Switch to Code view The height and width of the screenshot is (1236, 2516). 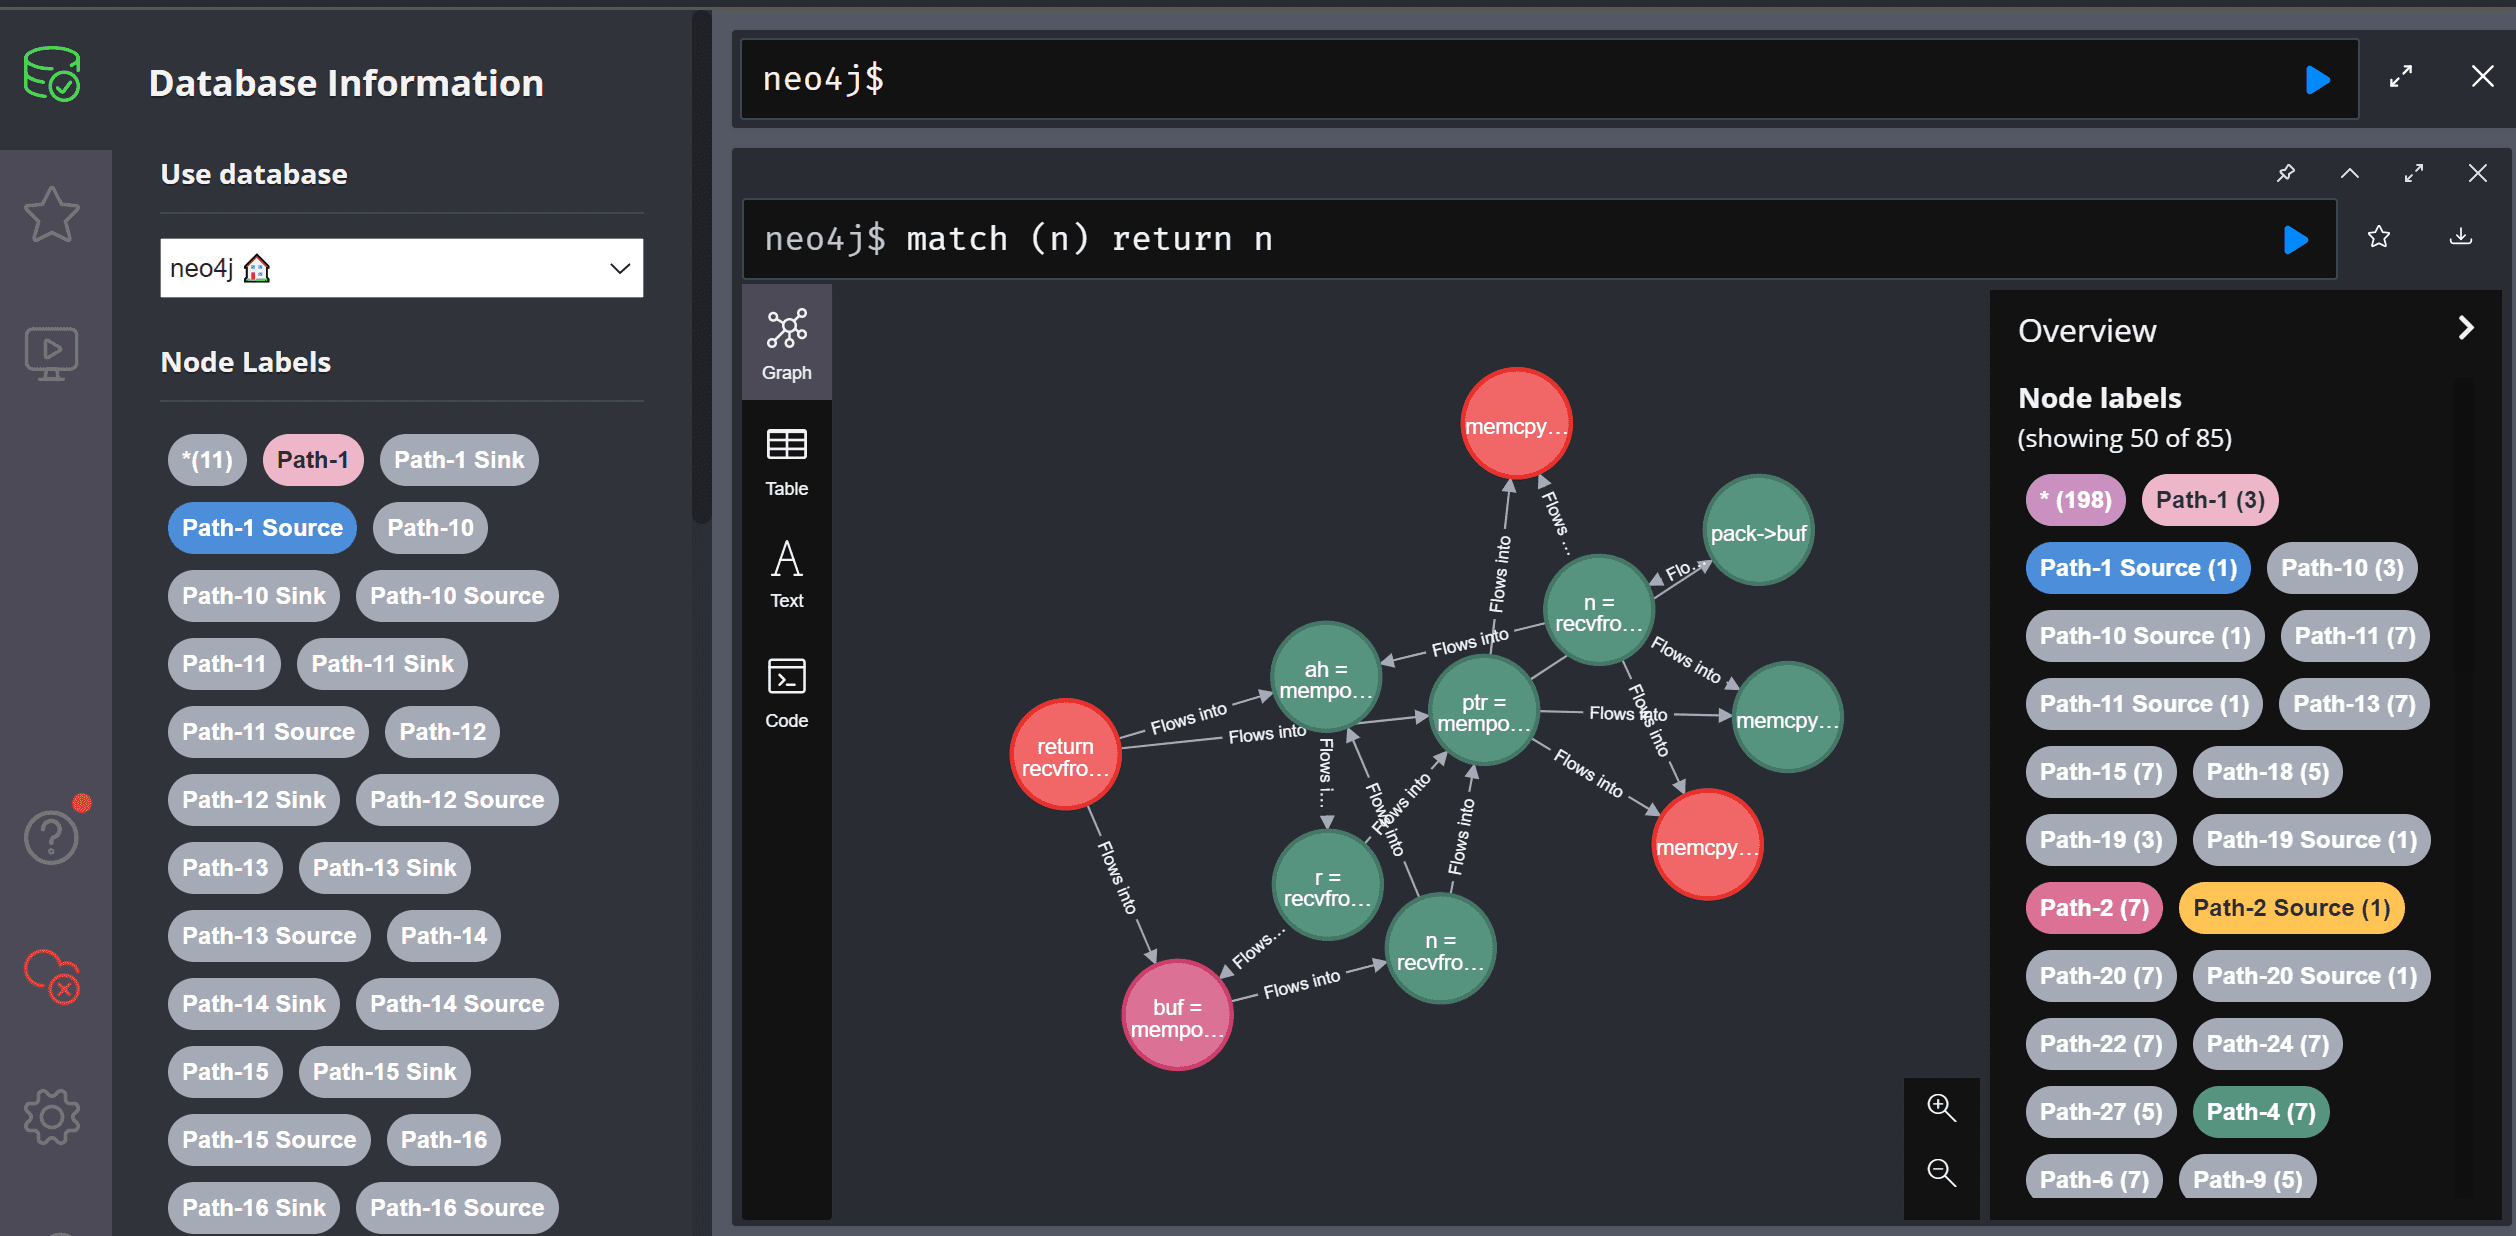[786, 693]
